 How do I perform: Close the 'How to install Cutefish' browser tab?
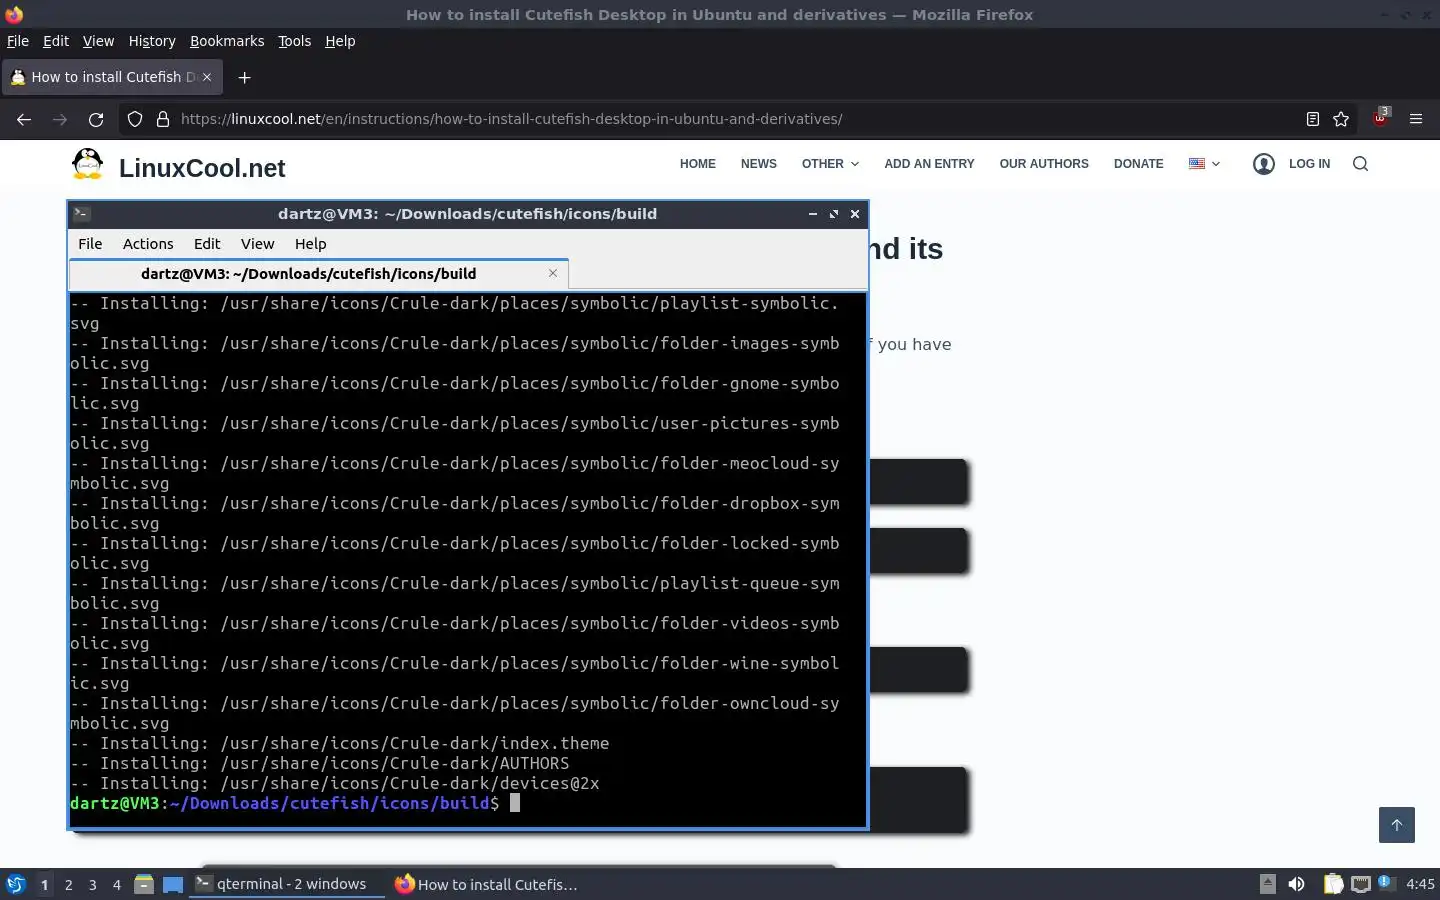coord(207,77)
